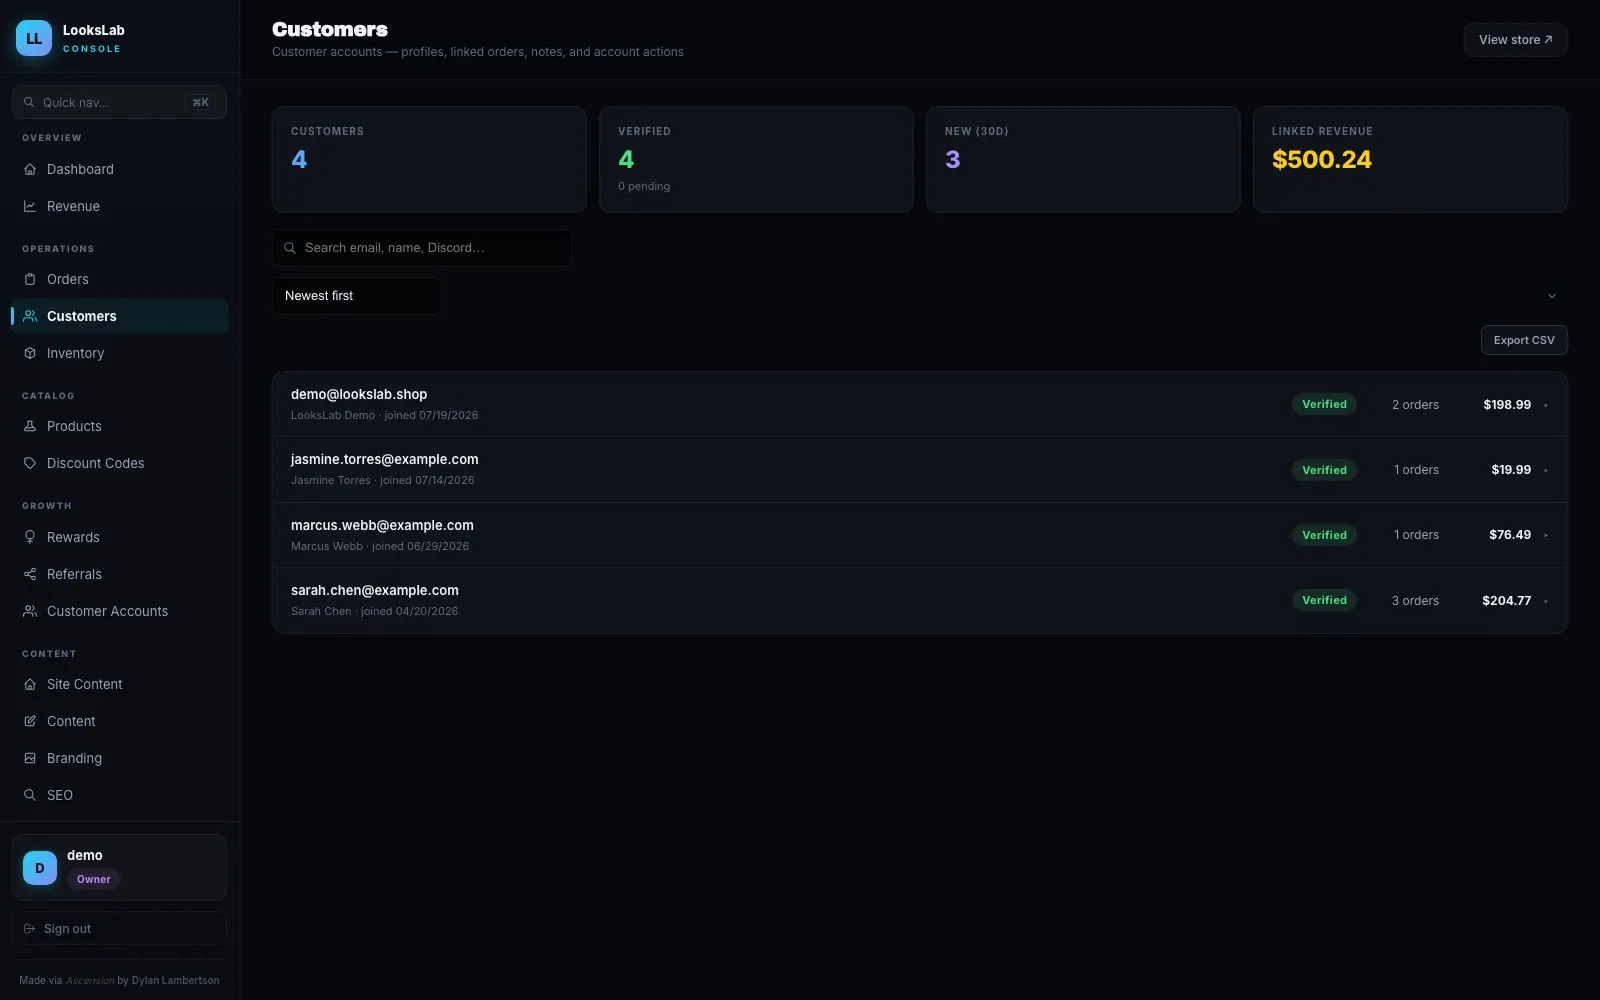This screenshot has width=1600, height=1000.
Task: Click the Inventory box icon
Action: click(30, 353)
